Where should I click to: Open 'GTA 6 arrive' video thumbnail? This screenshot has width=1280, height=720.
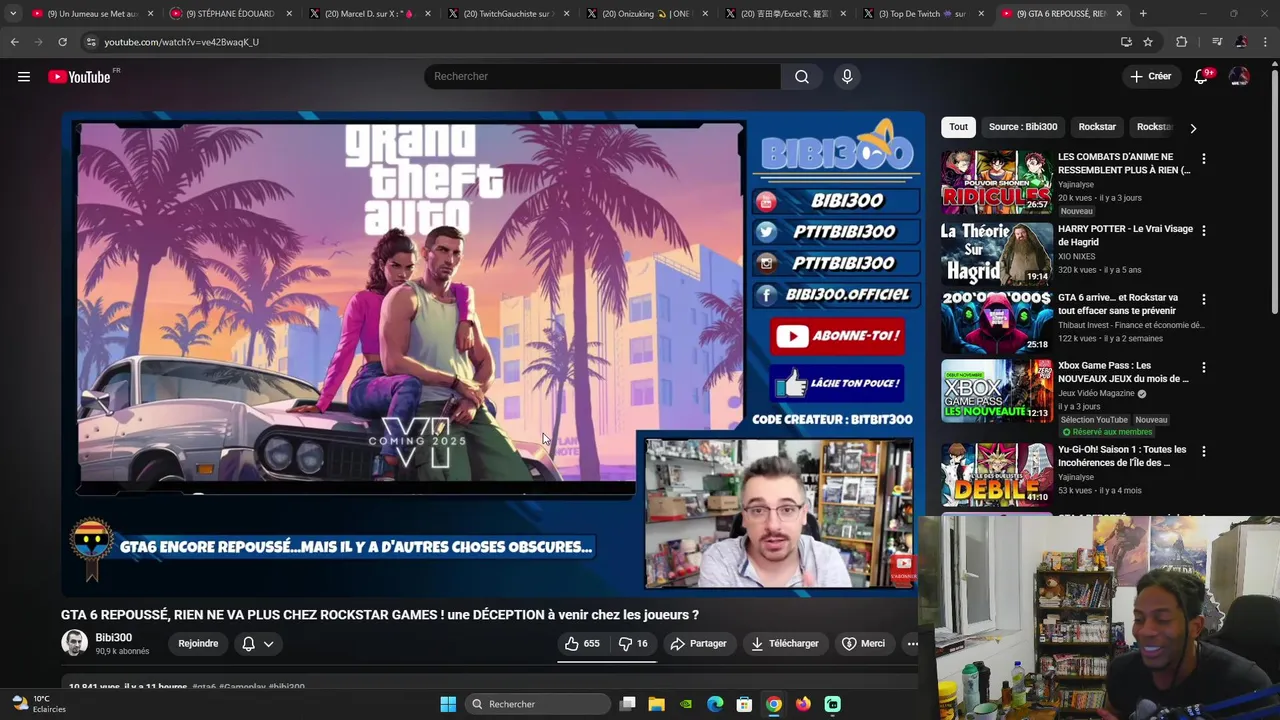tap(996, 322)
